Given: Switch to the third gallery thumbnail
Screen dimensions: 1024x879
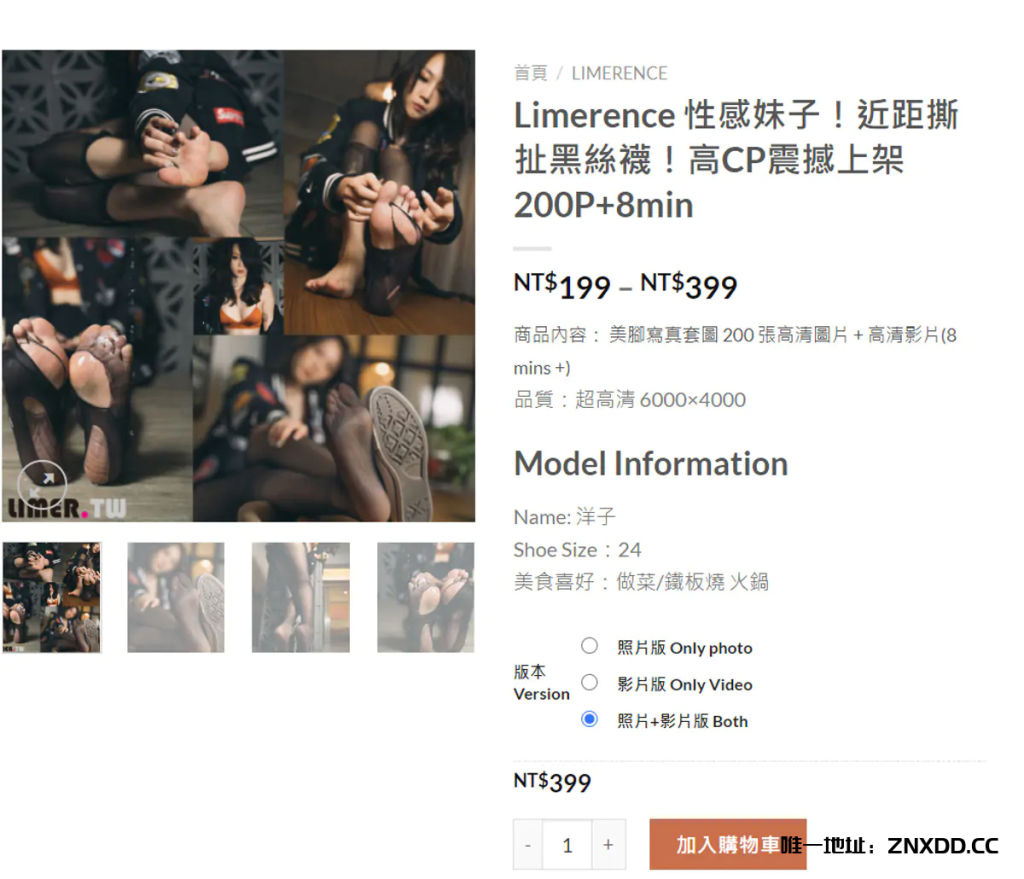Looking at the screenshot, I should (301, 597).
